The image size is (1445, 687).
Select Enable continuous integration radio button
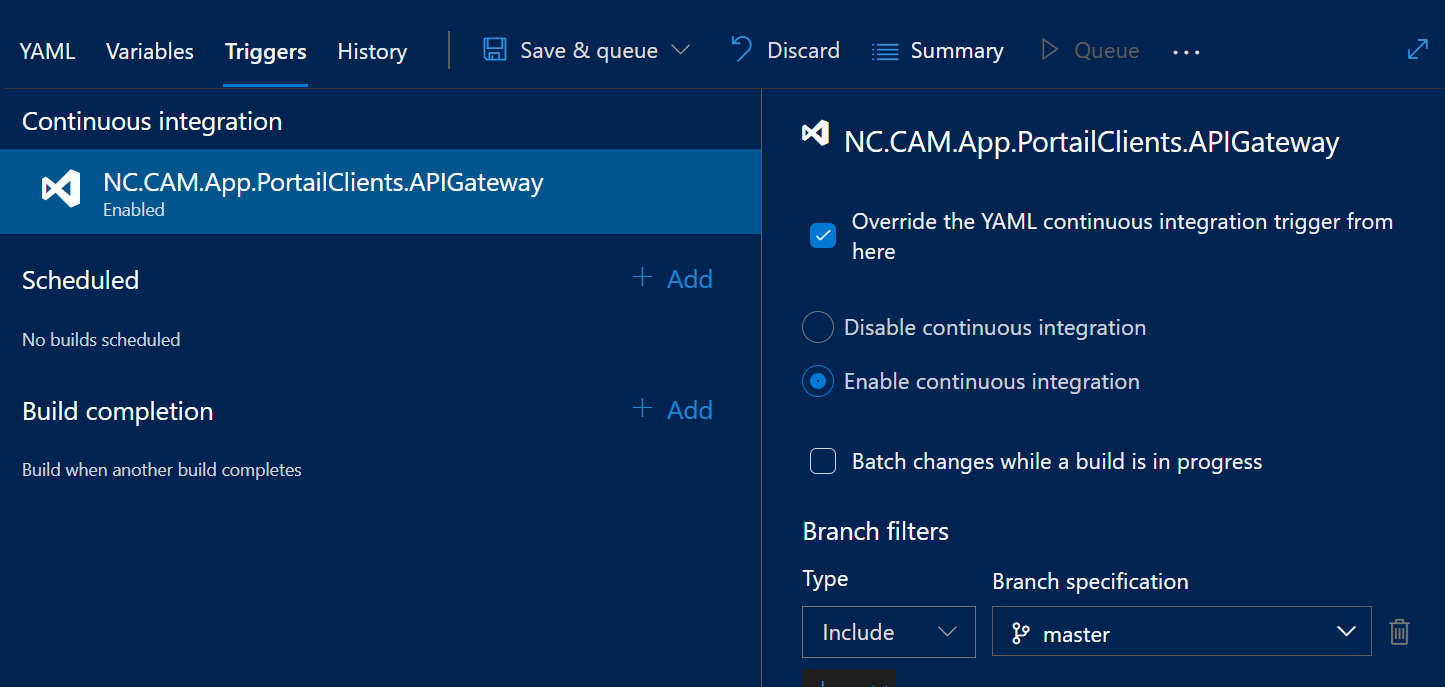818,382
